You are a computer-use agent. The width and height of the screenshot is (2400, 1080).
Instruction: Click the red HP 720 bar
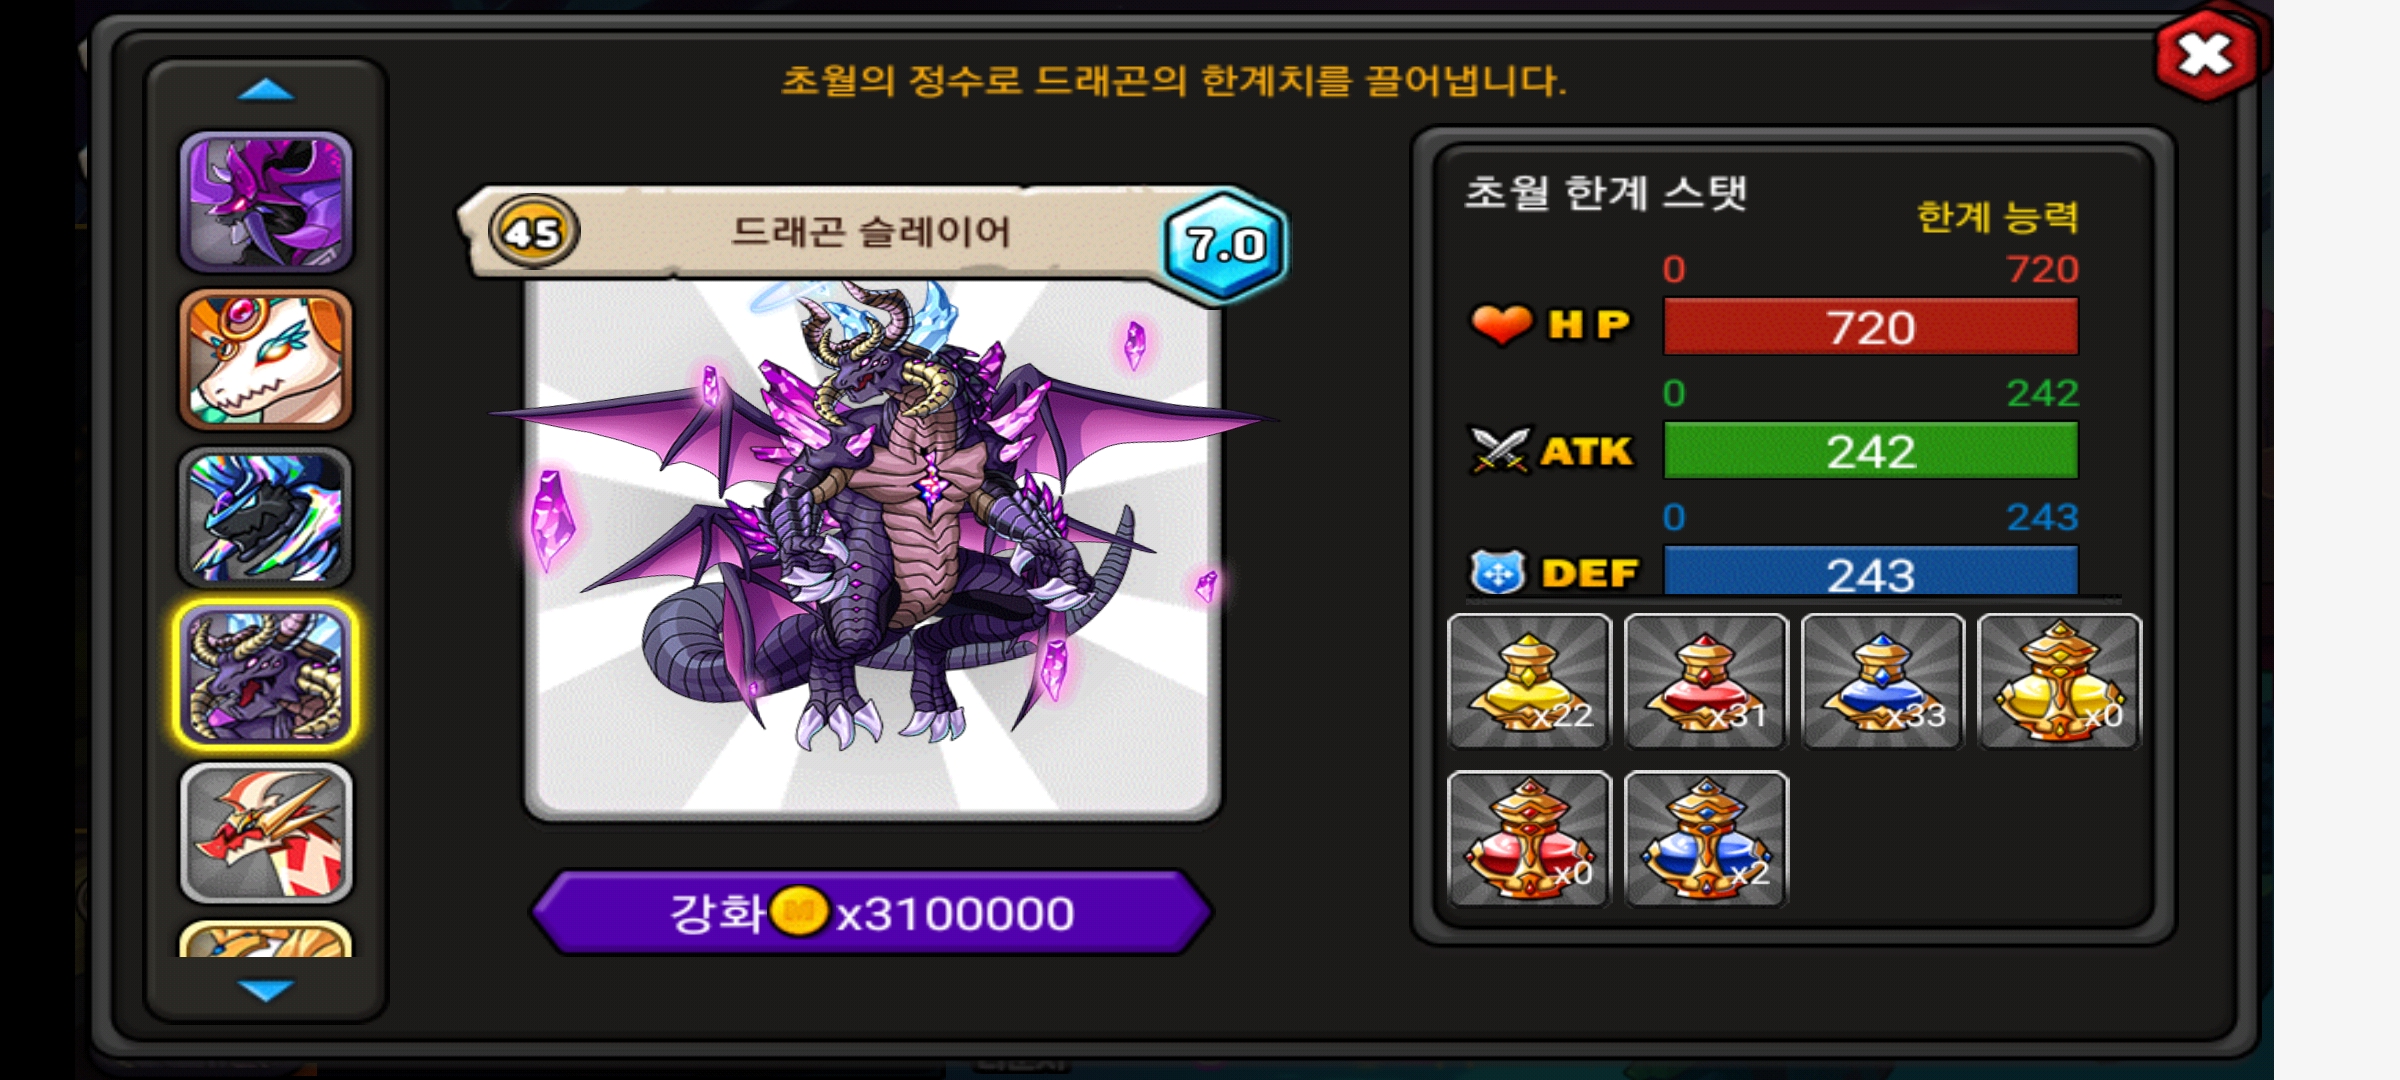pos(1870,326)
